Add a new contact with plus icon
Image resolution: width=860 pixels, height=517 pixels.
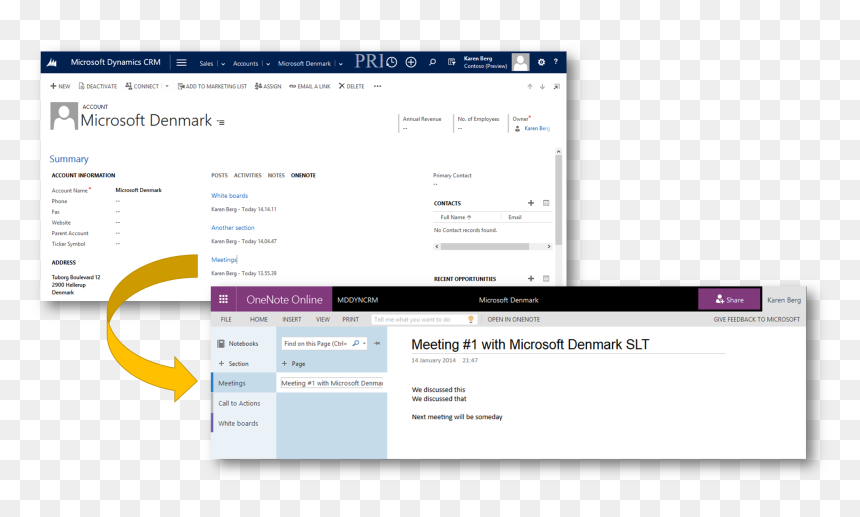pos(531,203)
